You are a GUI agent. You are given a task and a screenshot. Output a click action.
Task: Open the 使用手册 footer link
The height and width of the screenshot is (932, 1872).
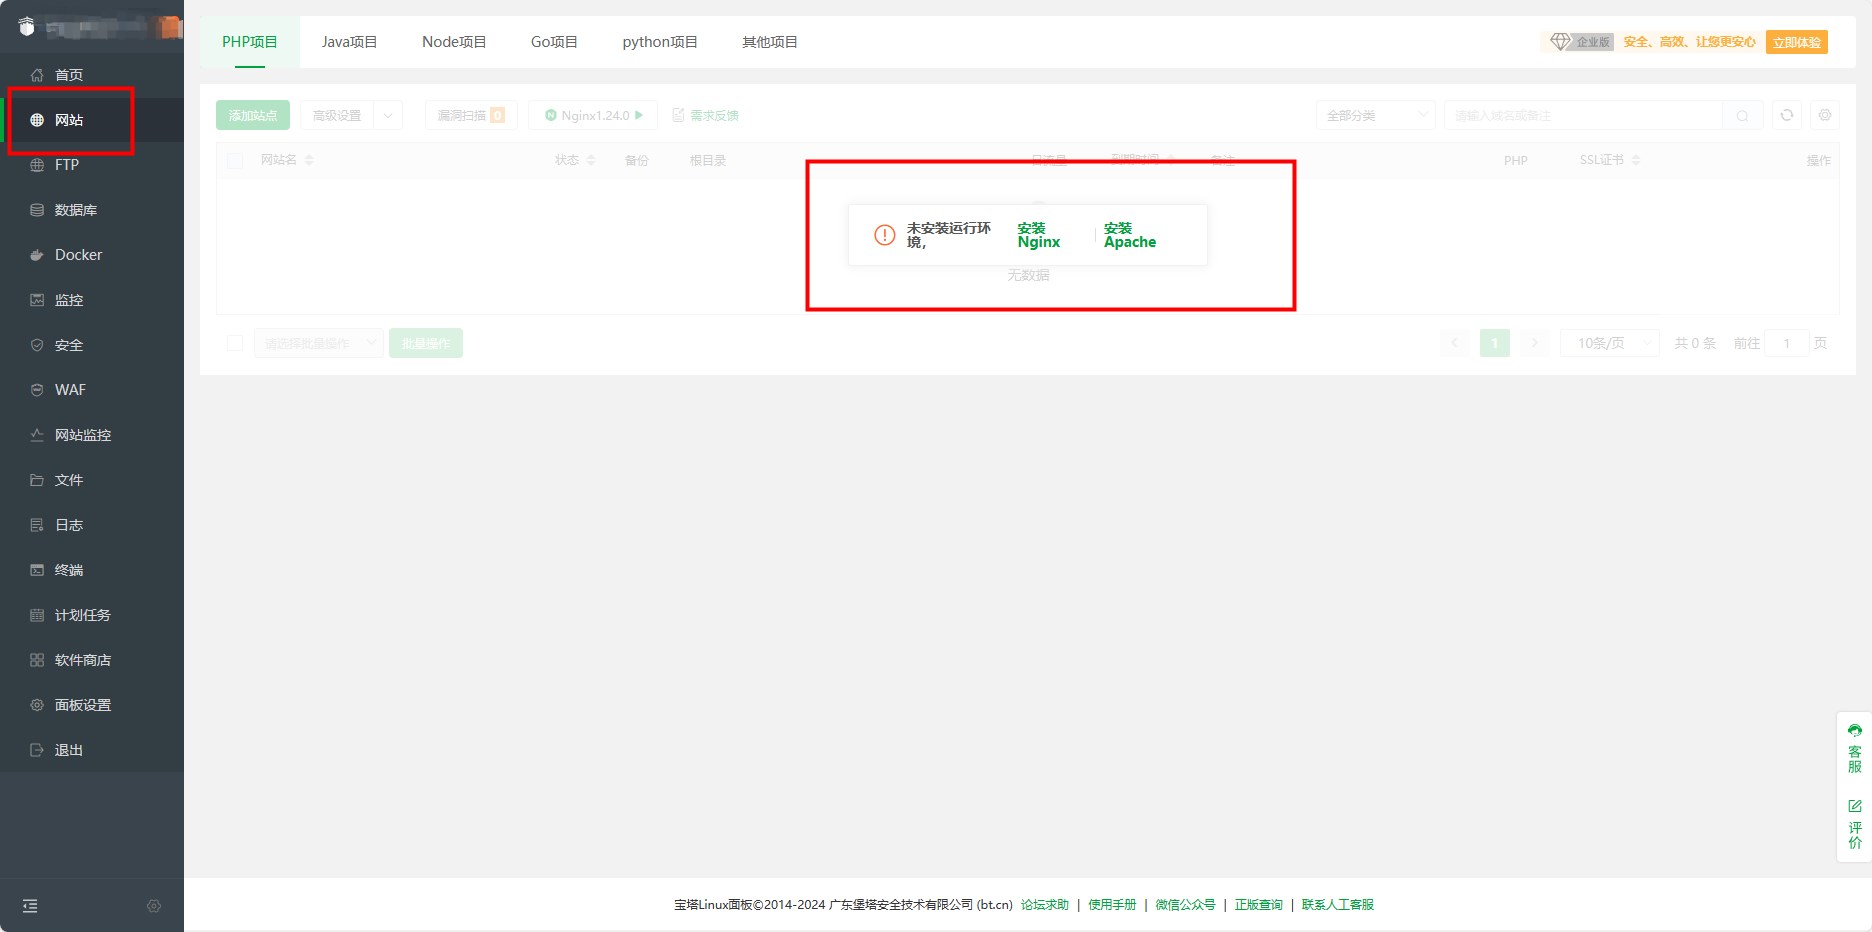pyautogui.click(x=1112, y=905)
